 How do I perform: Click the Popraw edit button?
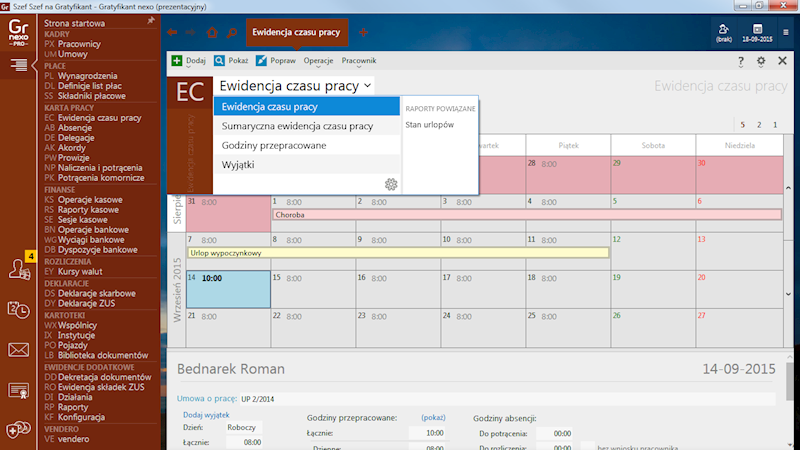pyautogui.click(x=276, y=61)
